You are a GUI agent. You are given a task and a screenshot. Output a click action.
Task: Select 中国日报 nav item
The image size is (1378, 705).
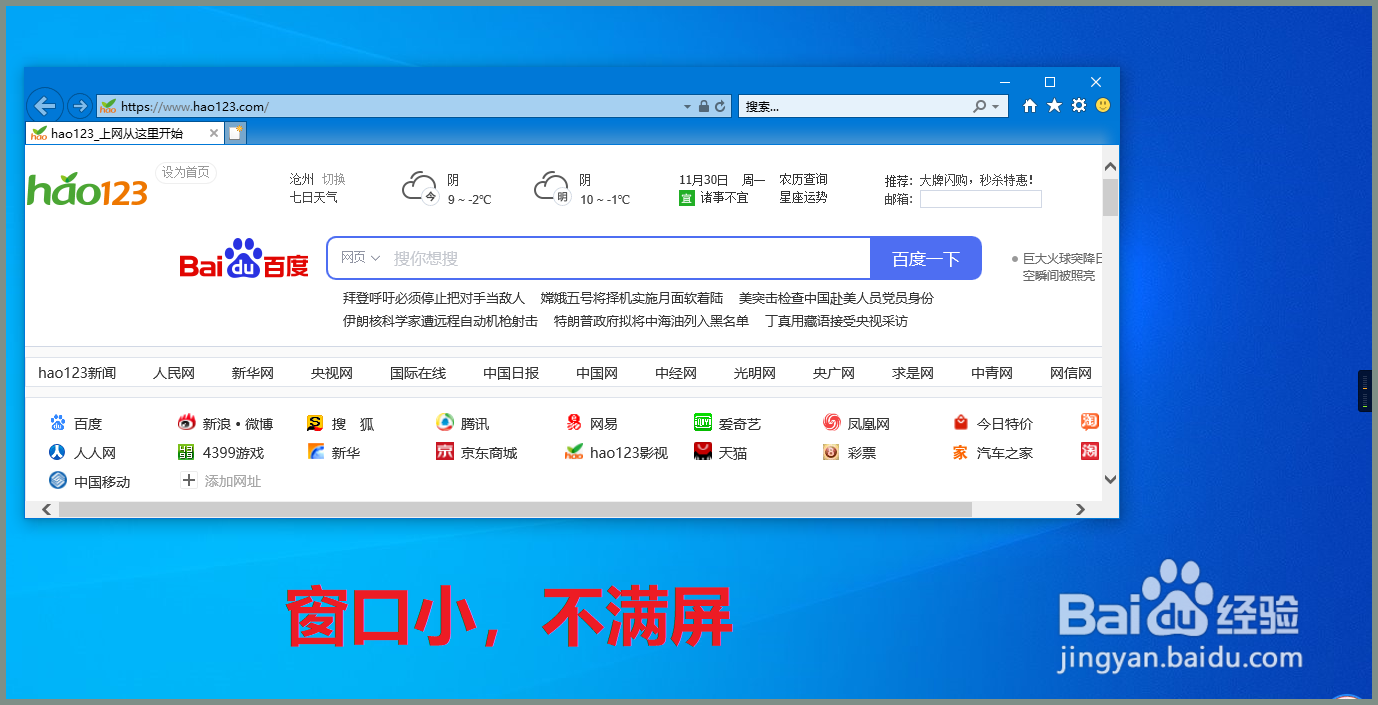pos(511,373)
